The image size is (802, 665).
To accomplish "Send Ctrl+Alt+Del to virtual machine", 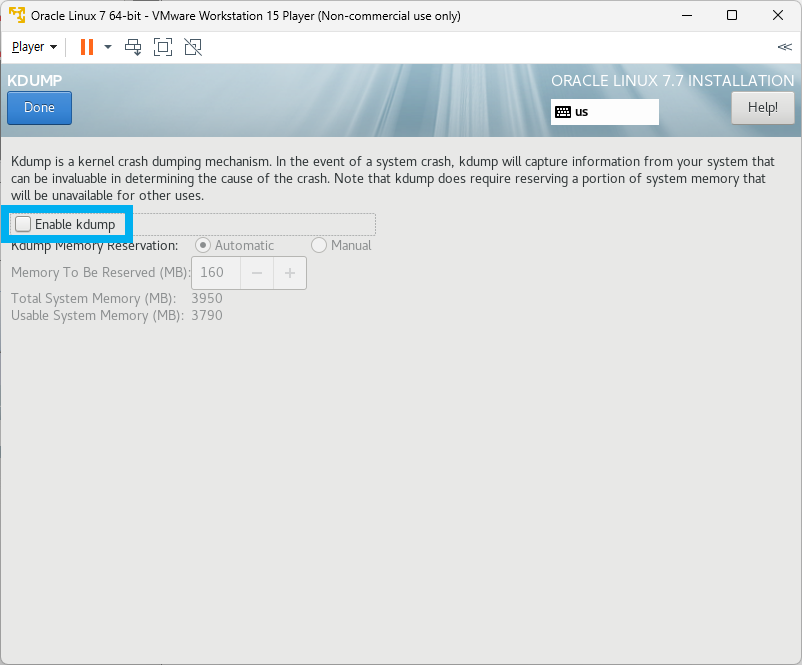I will (x=133, y=47).
